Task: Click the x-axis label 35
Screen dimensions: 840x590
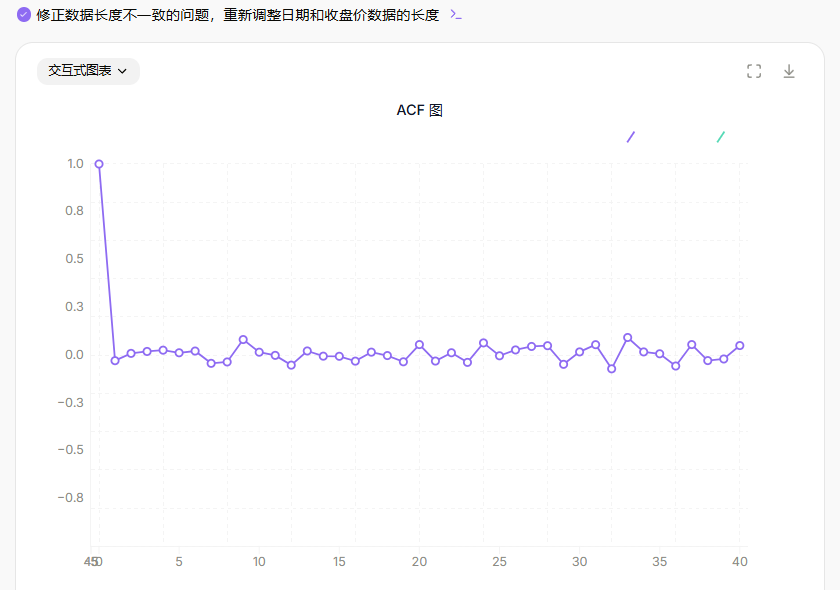Action: tap(659, 562)
